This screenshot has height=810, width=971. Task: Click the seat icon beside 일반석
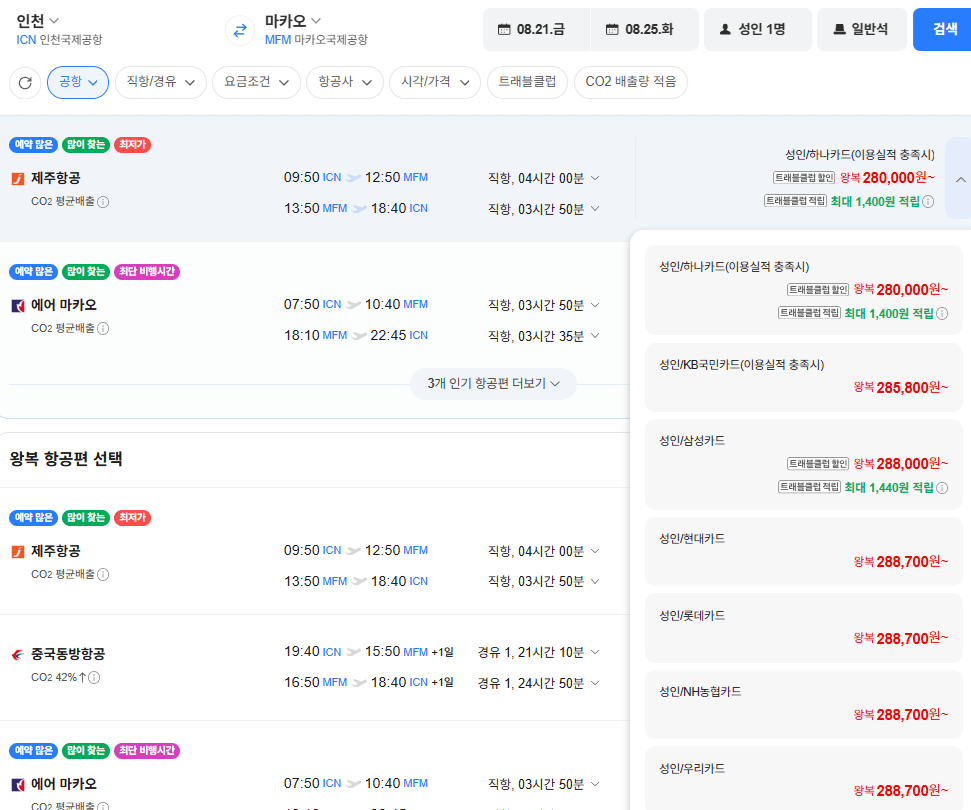840,29
